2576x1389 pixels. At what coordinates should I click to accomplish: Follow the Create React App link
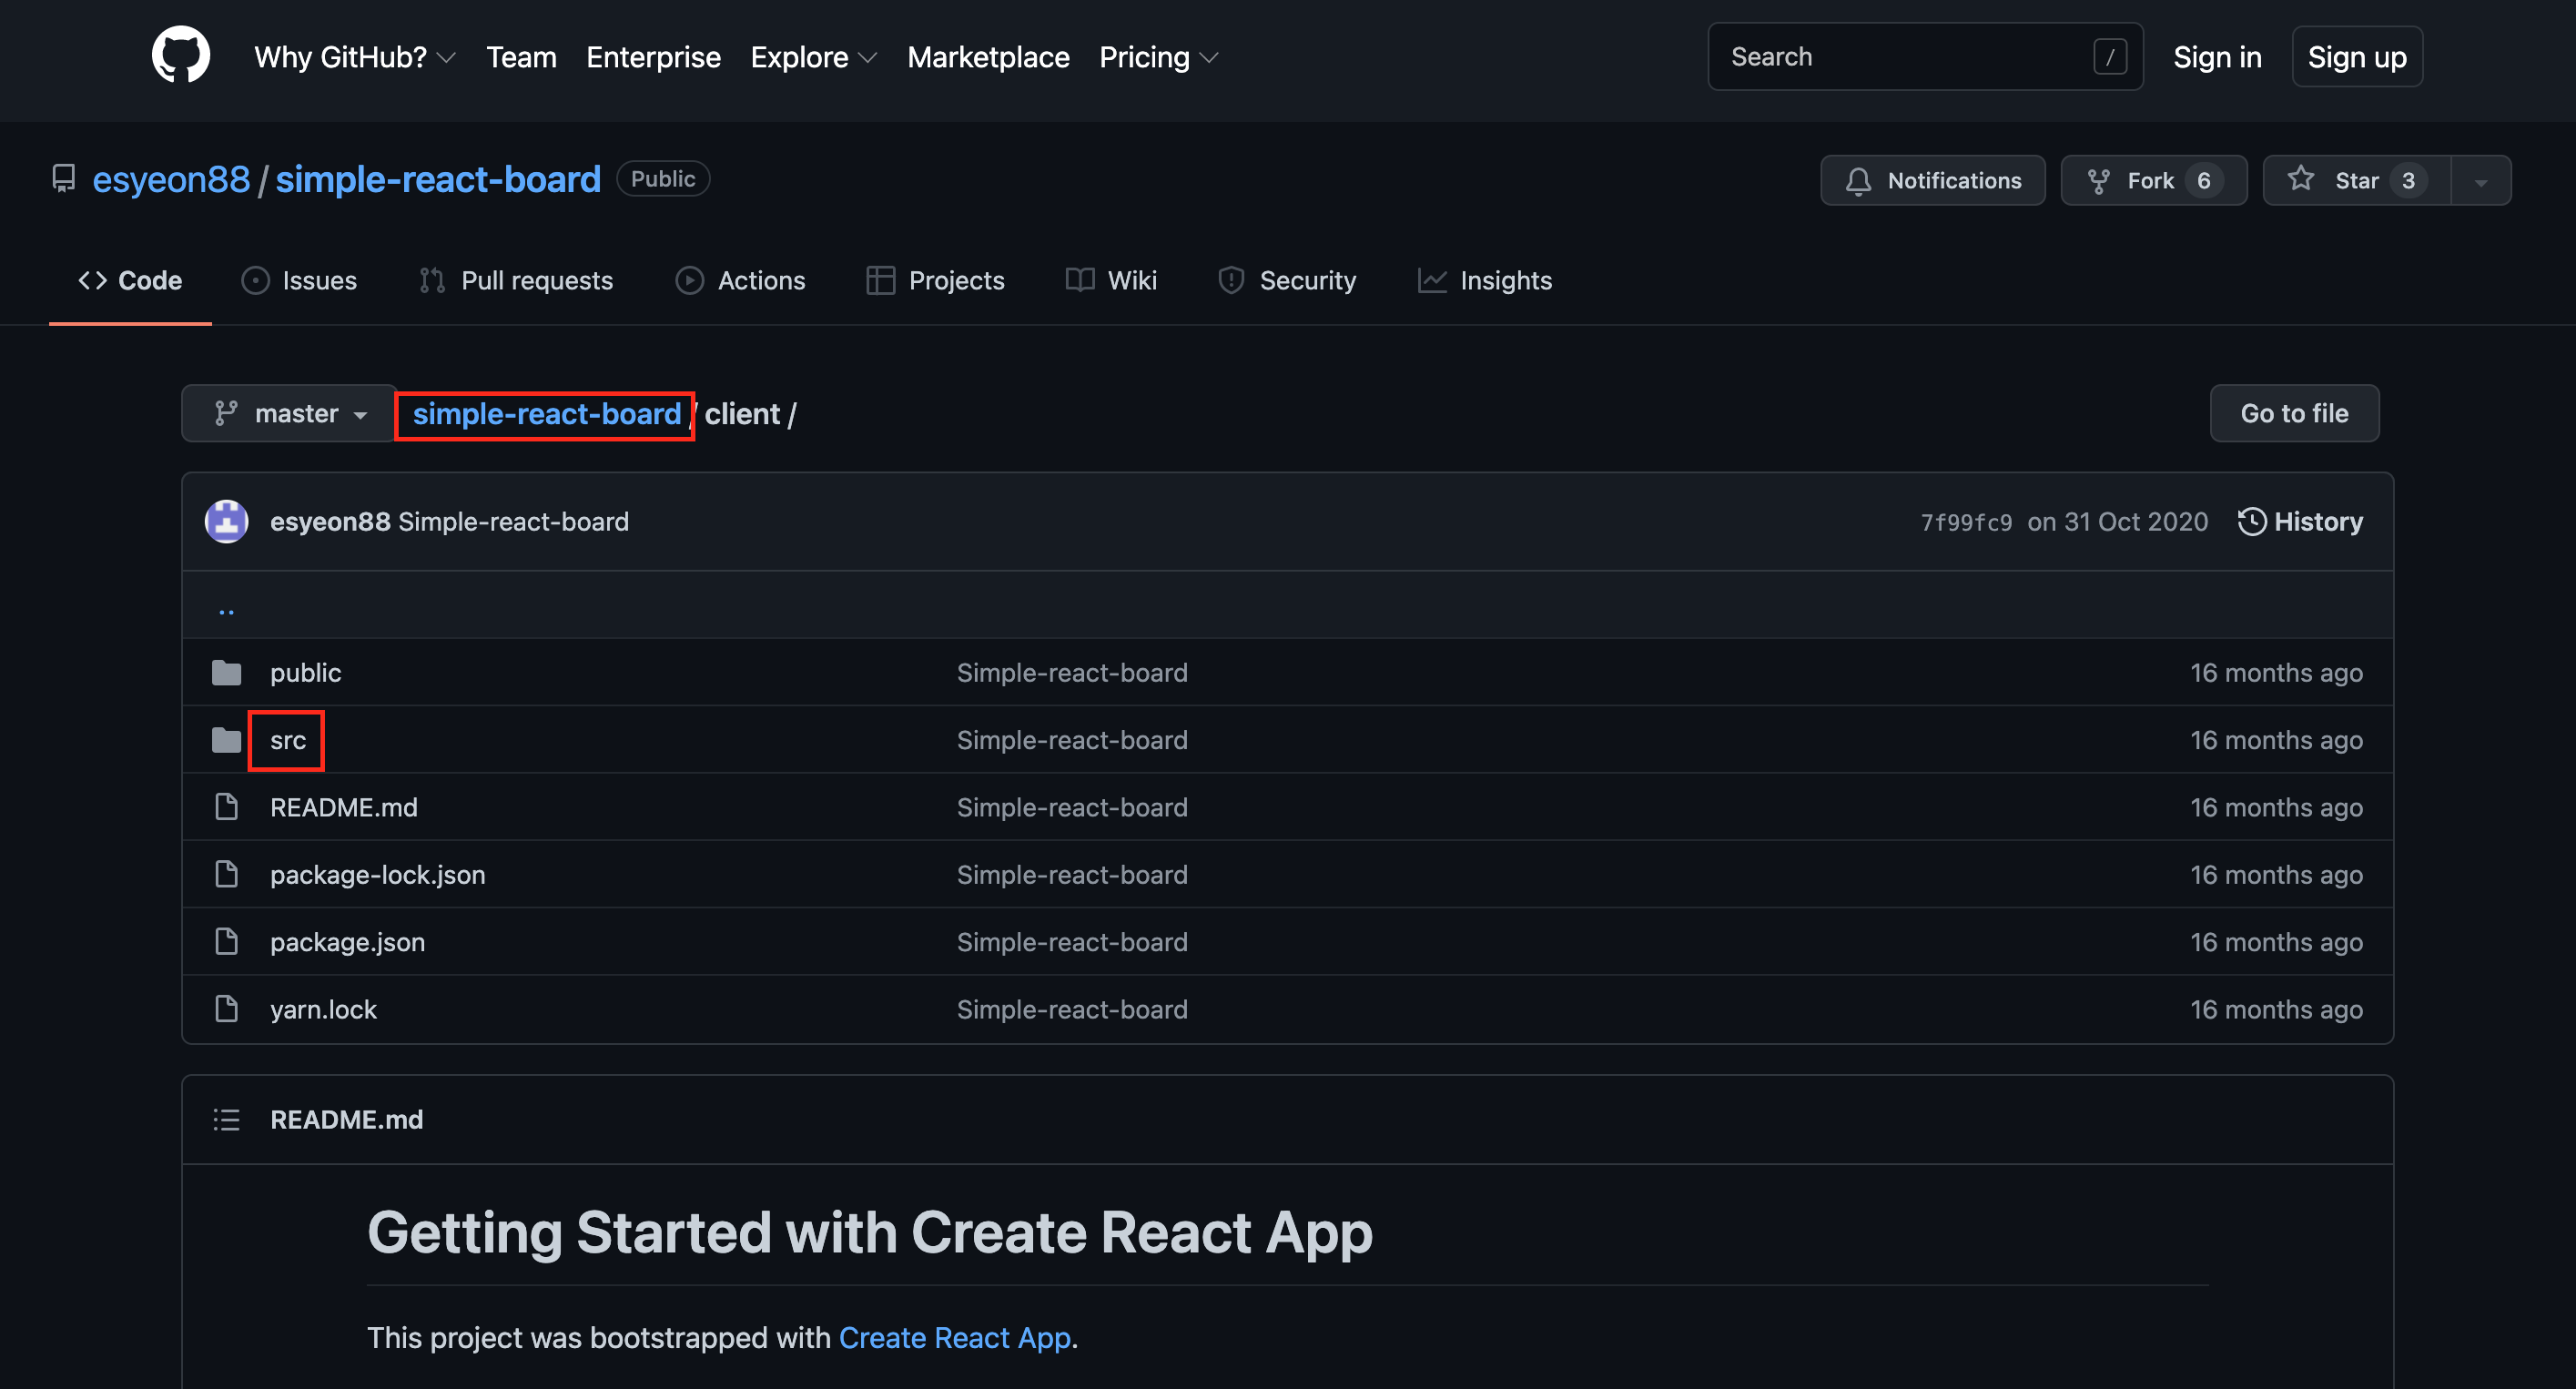click(x=954, y=1337)
